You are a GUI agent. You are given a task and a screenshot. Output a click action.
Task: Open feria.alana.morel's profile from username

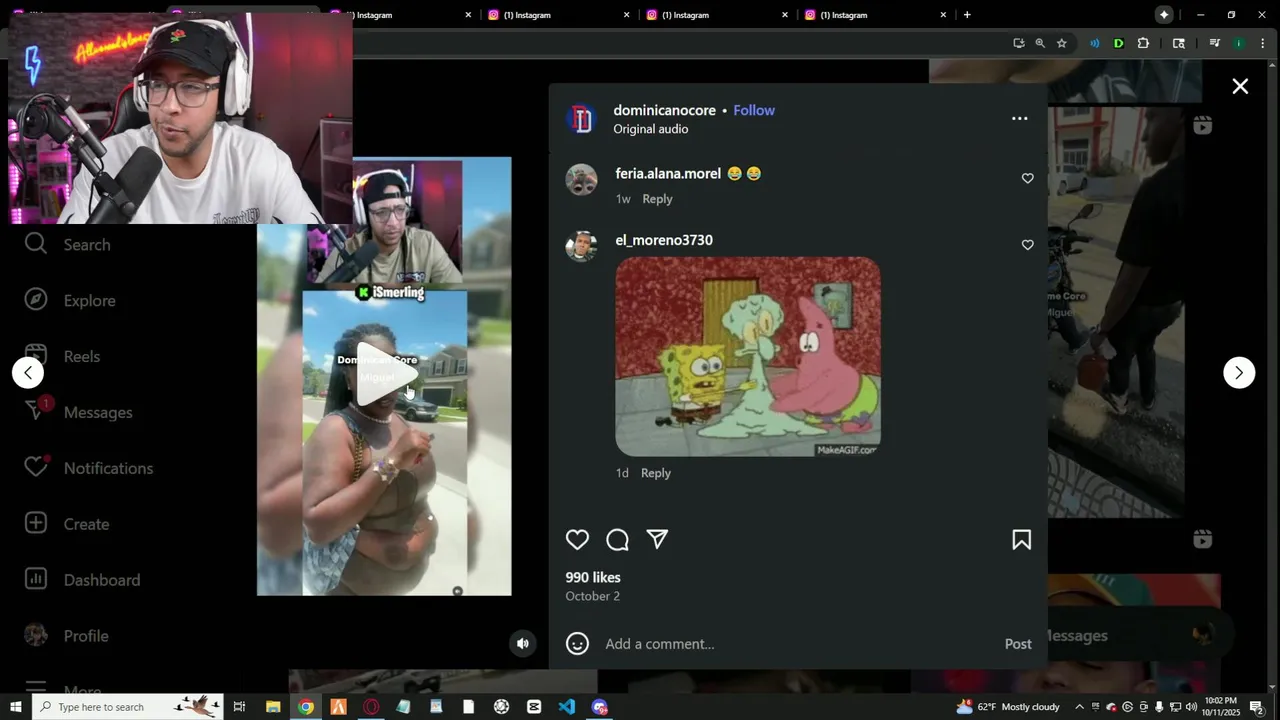tap(668, 174)
